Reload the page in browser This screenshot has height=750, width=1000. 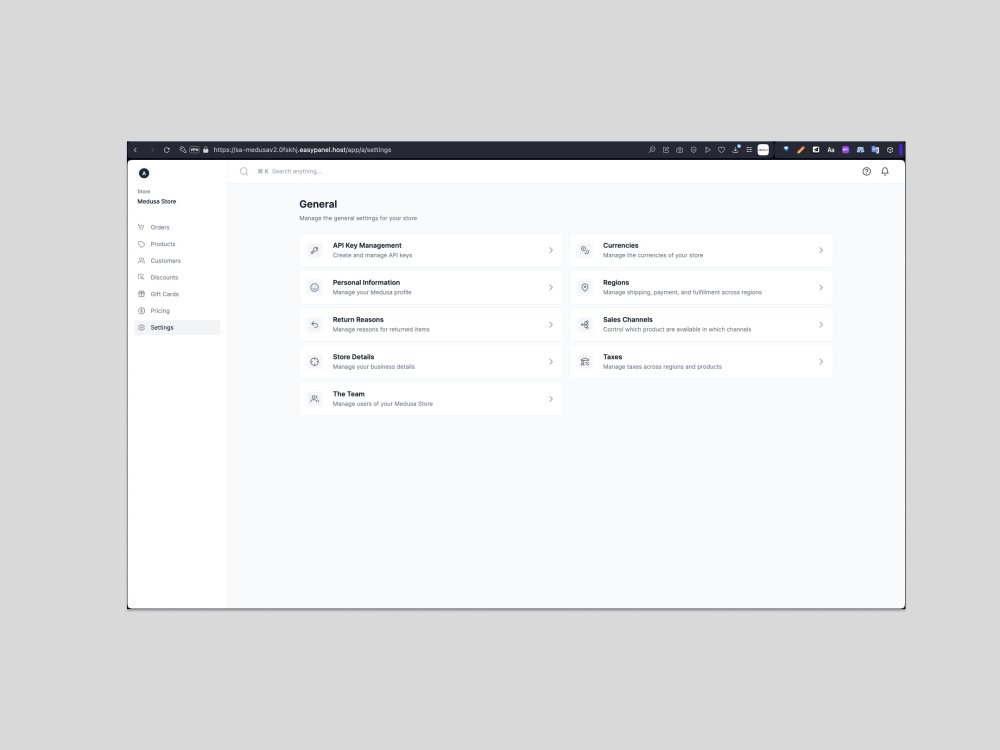pos(167,150)
